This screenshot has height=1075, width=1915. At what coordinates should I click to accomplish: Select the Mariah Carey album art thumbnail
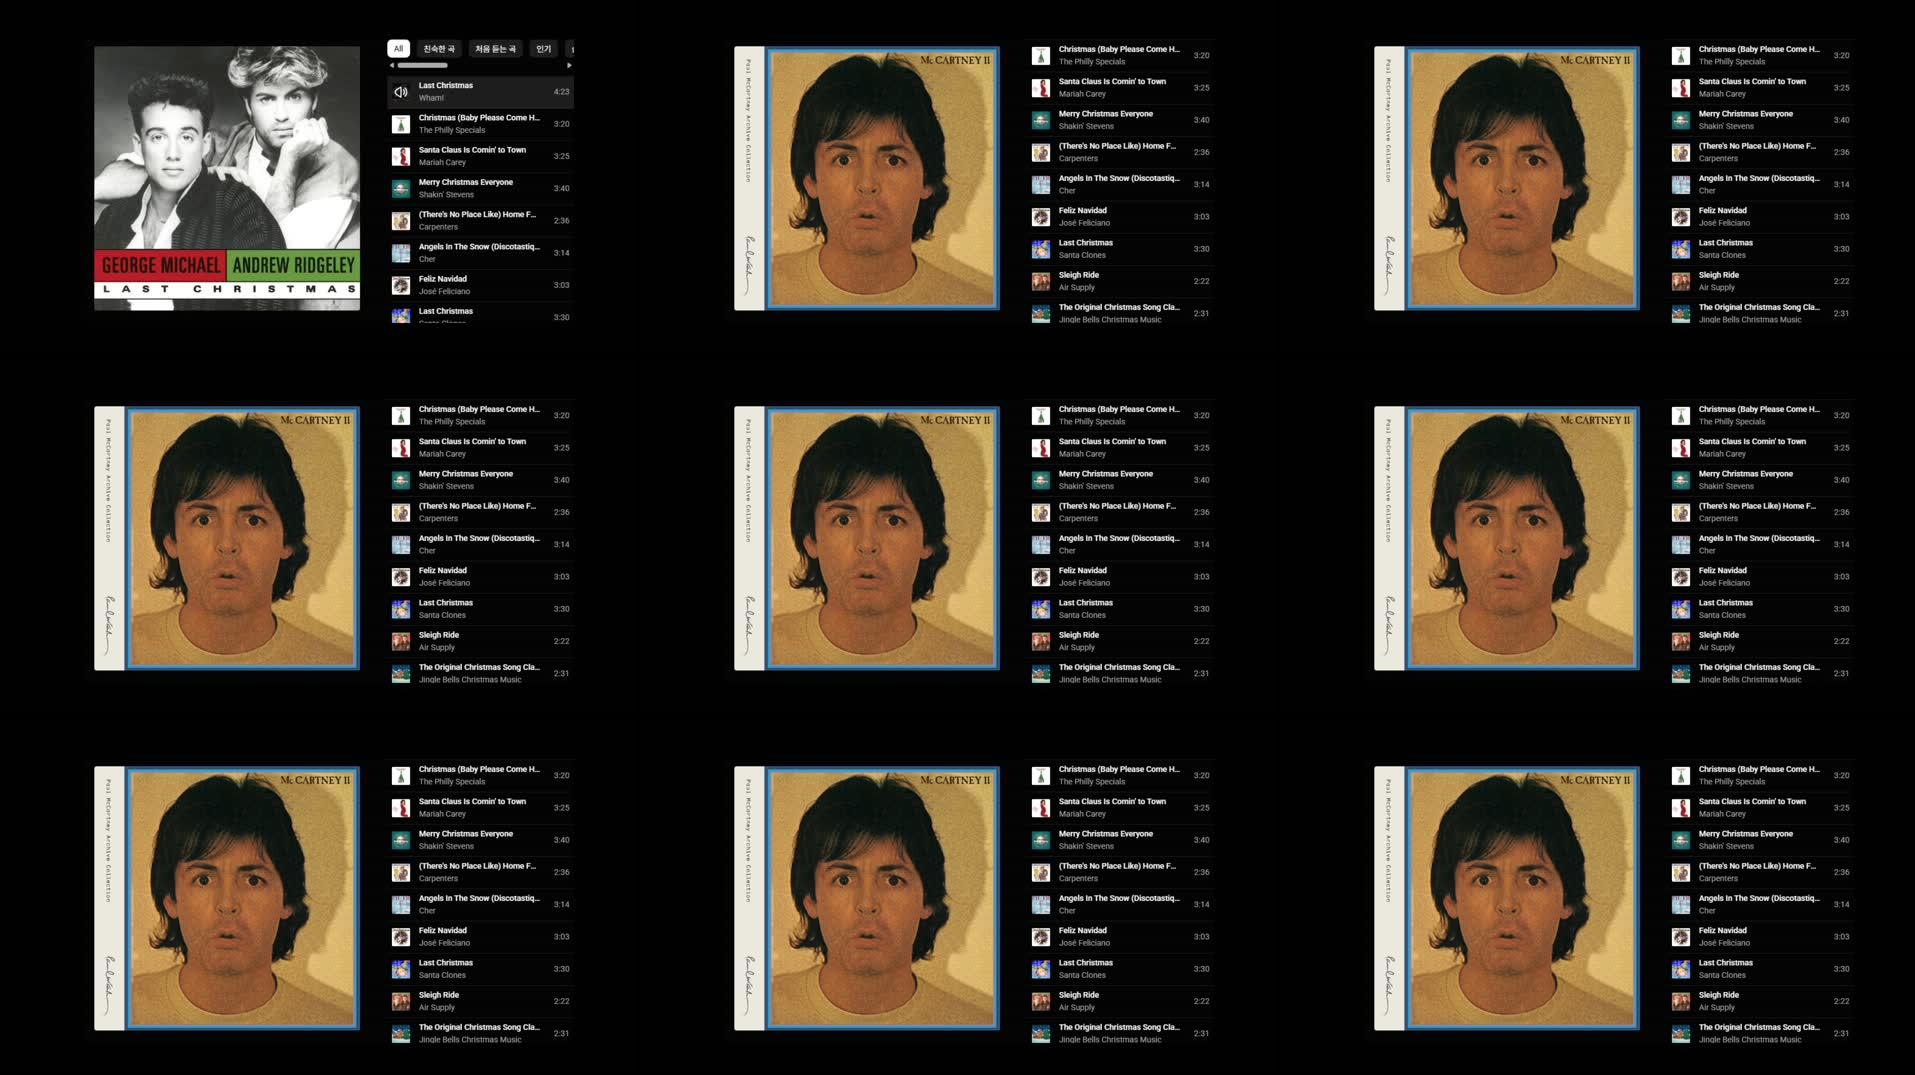pos(401,155)
